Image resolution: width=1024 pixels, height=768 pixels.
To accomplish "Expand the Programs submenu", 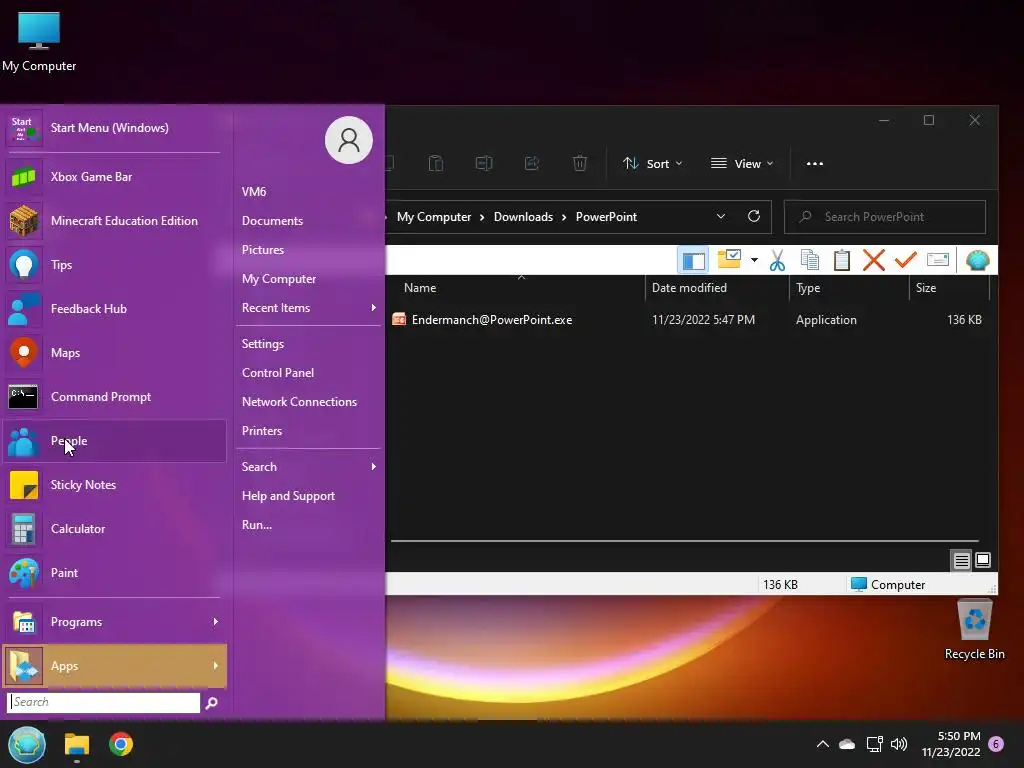I will (x=114, y=622).
